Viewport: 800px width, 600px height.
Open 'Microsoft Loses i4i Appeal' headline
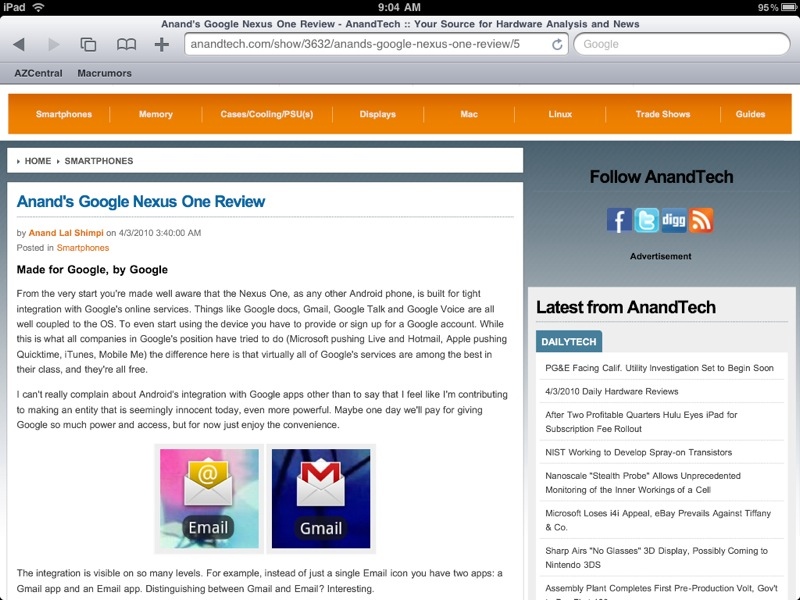(x=658, y=520)
